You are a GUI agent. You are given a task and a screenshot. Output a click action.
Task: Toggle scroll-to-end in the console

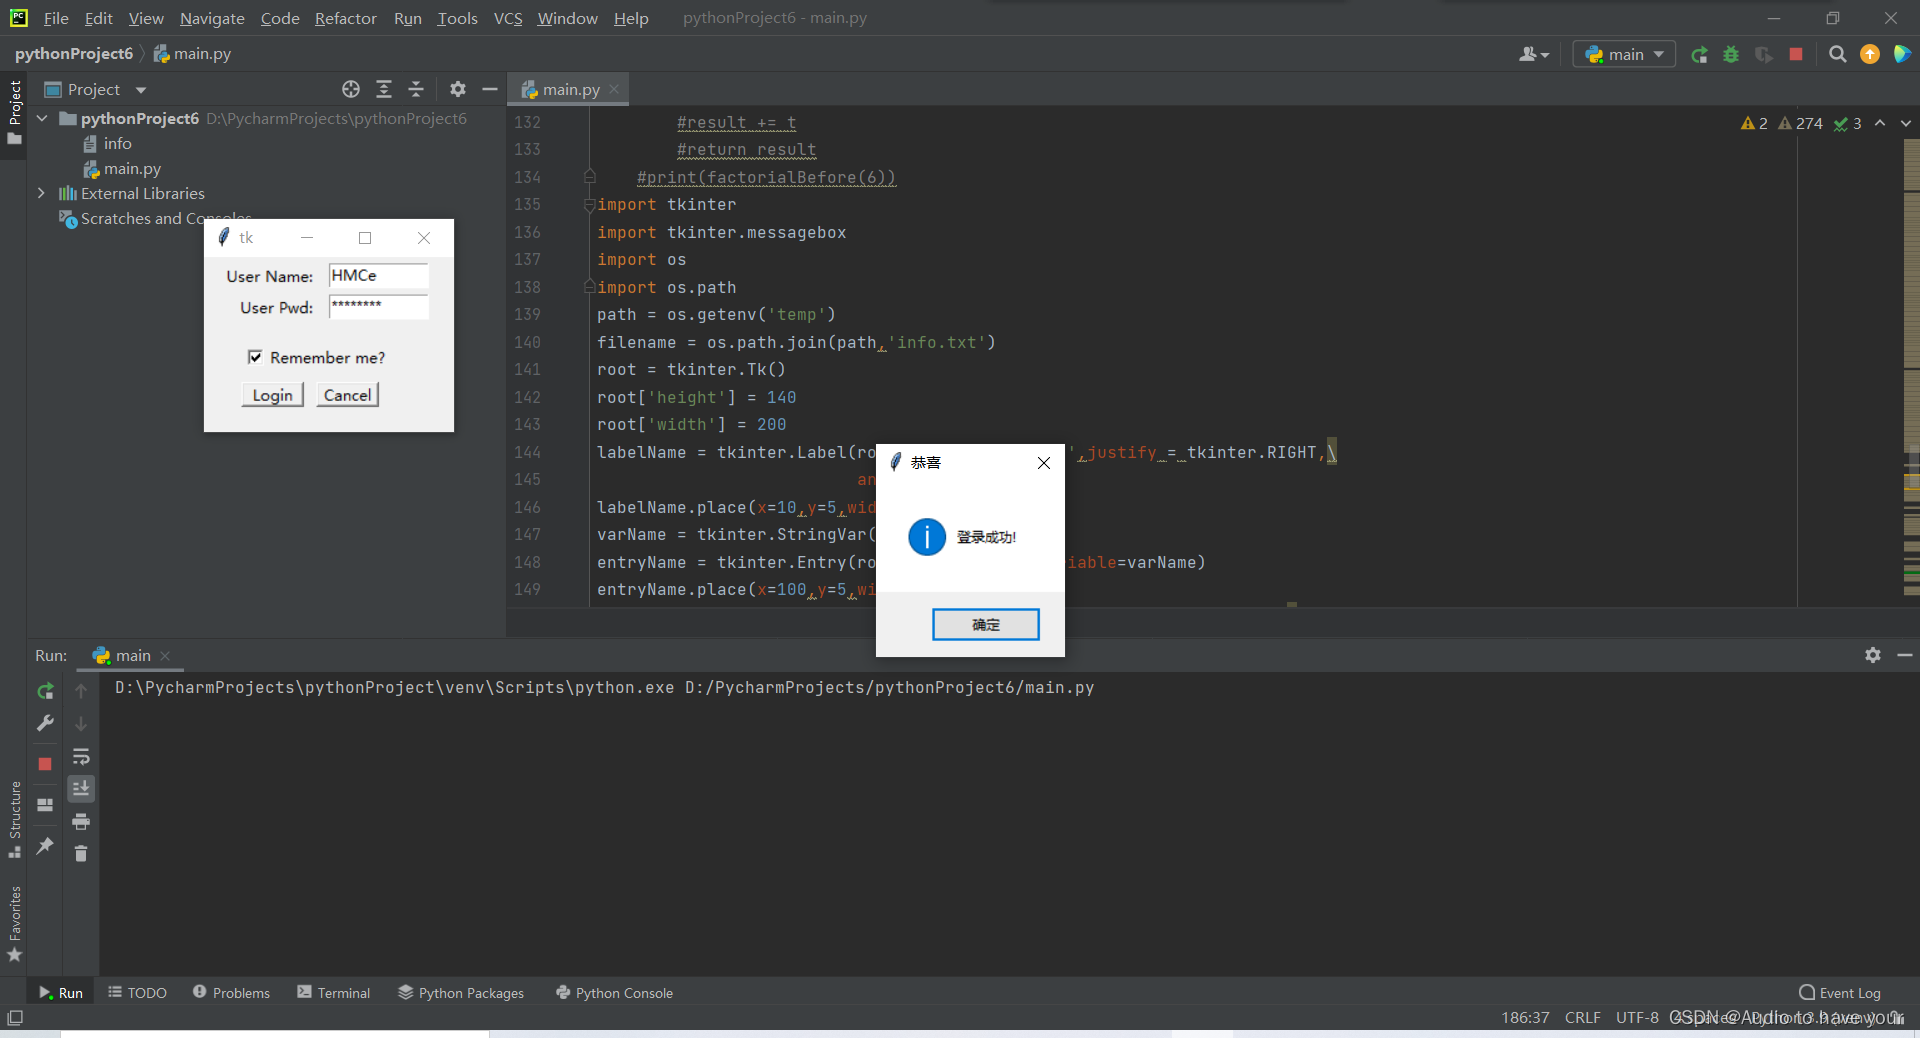pyautogui.click(x=81, y=789)
